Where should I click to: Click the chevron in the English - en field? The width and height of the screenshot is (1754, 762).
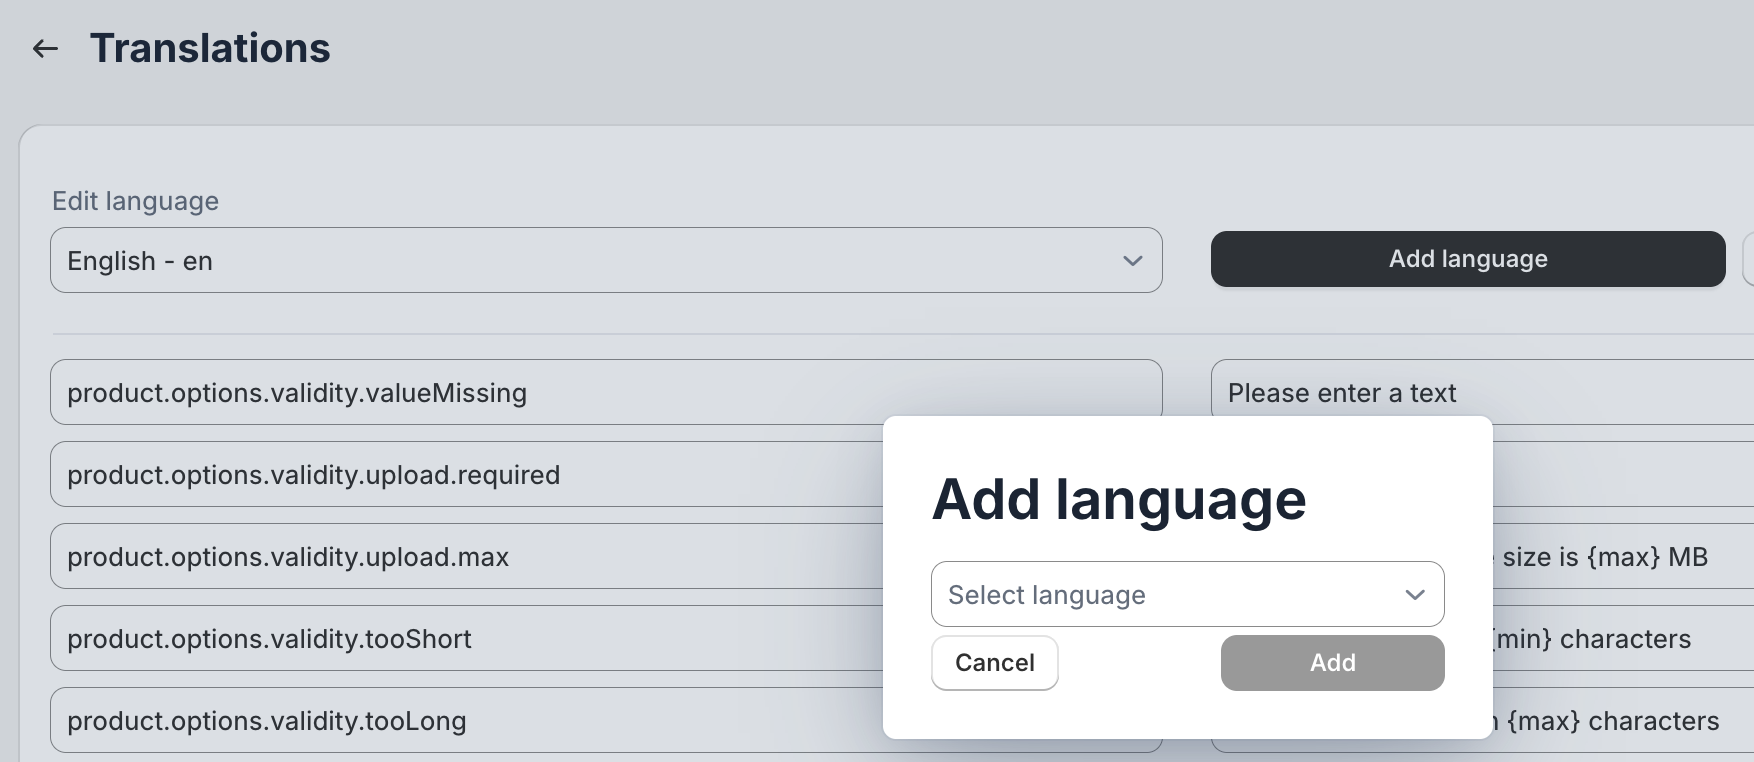[1132, 261]
